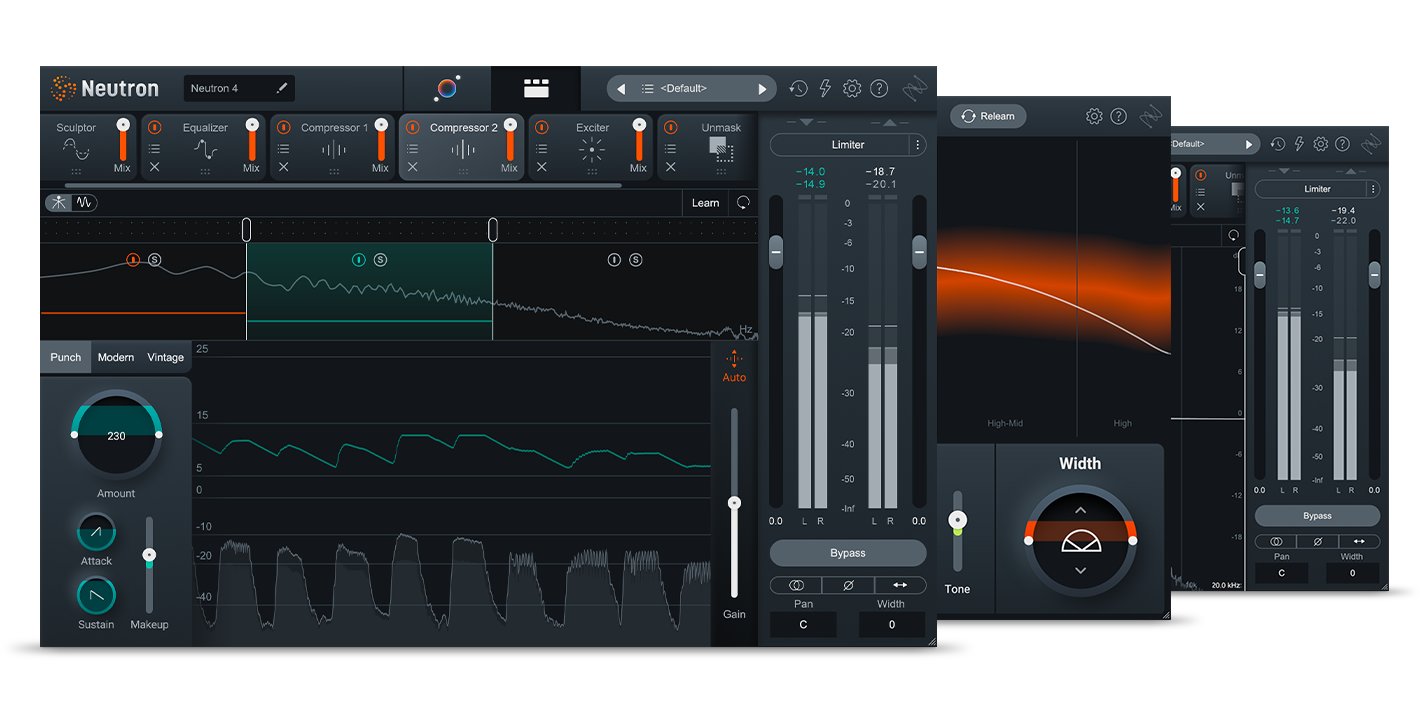Switch to the Vintage compressor mode
1420x710 pixels.
point(165,357)
